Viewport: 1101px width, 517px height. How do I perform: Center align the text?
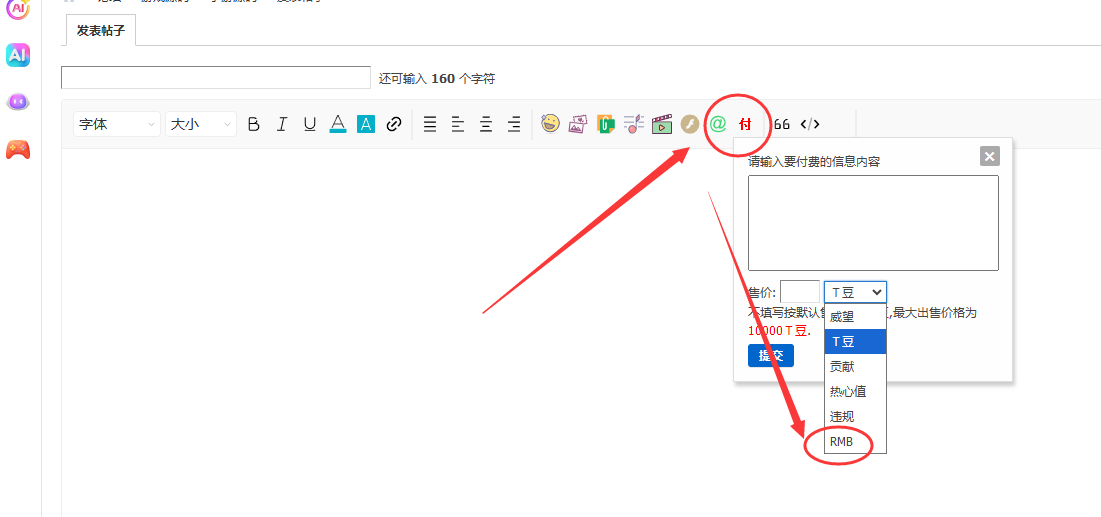486,124
